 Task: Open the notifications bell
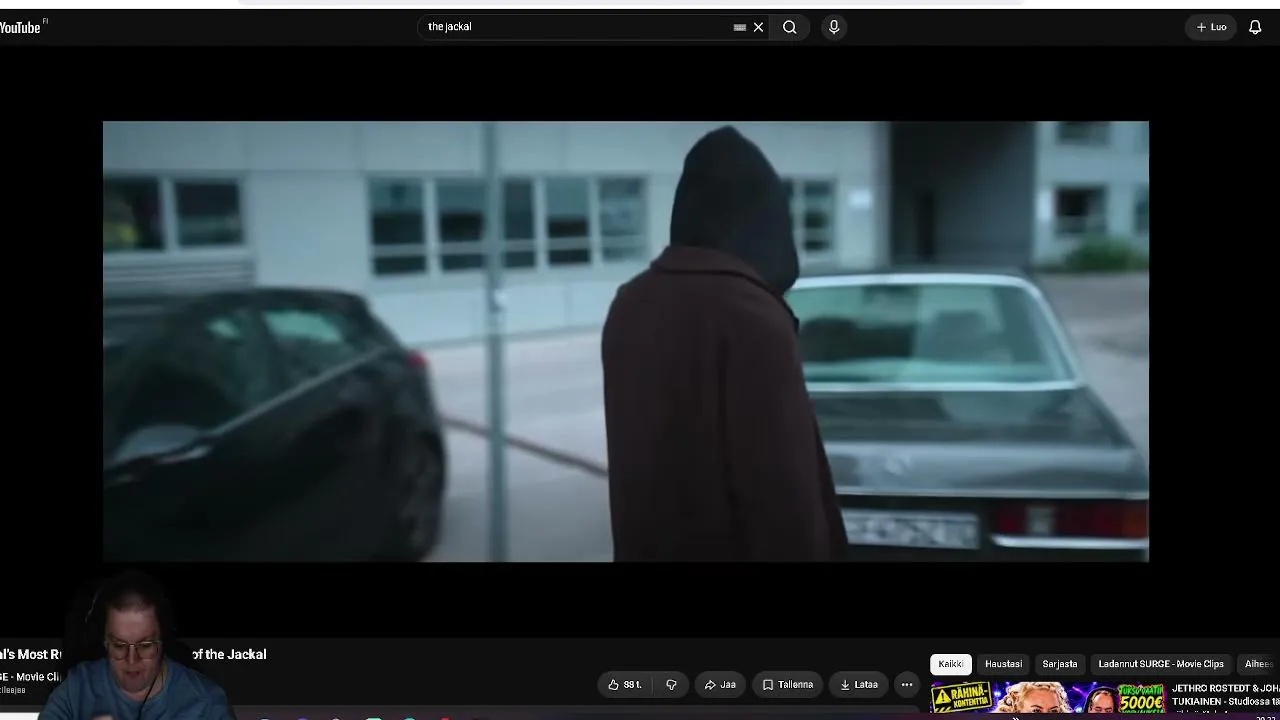tap(1255, 27)
